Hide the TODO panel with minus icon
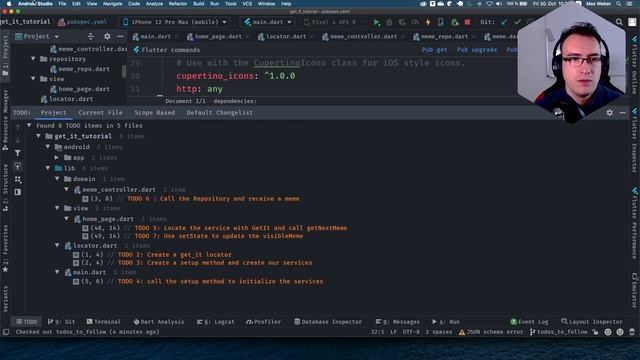The image size is (640, 360). [x=622, y=113]
